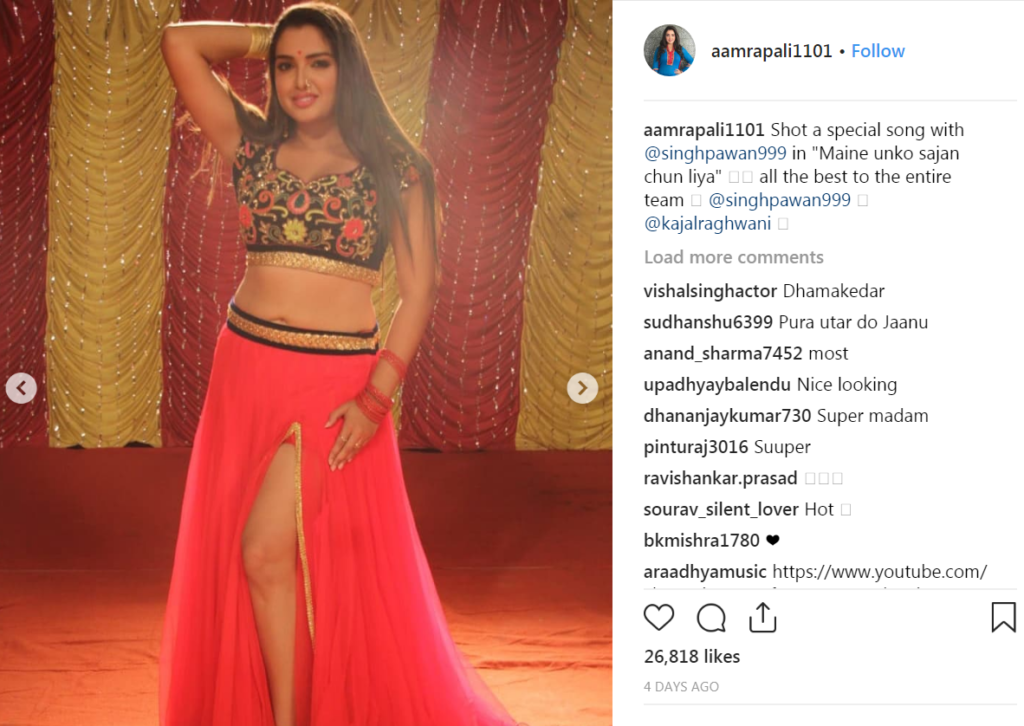Open the upadhyaybalendu commenter profile
This screenshot has height=726, width=1024.
pos(717,385)
